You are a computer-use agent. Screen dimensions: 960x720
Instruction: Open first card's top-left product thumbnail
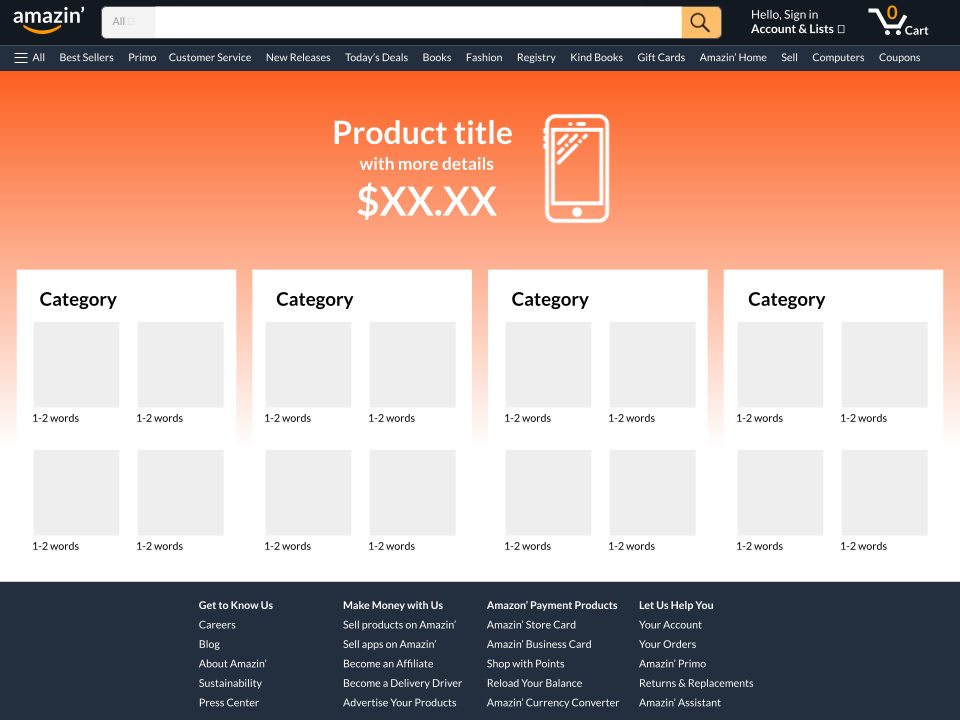(76, 365)
